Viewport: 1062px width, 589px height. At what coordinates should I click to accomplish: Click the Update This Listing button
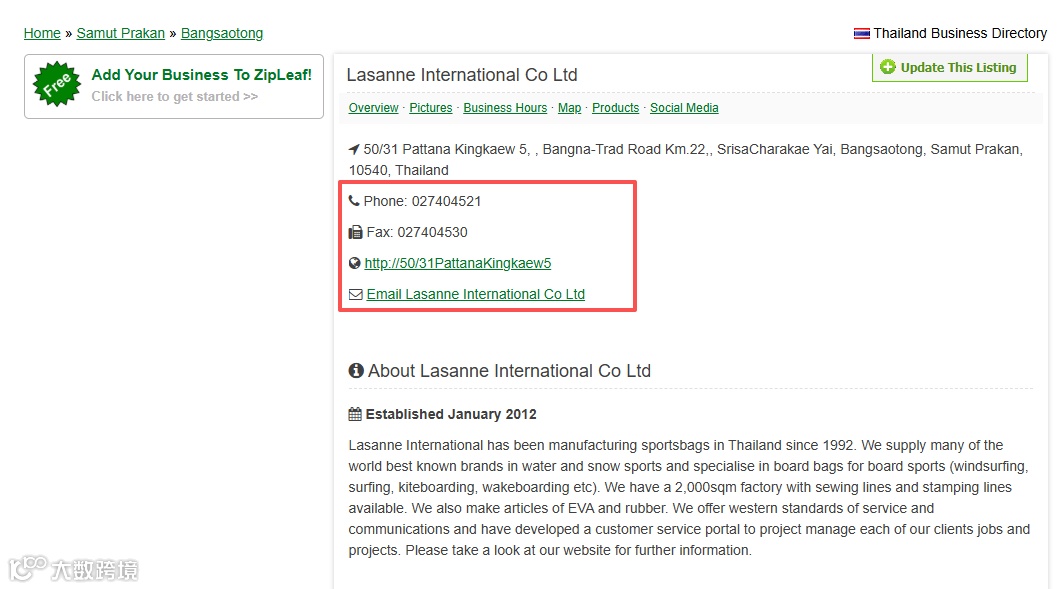(950, 67)
